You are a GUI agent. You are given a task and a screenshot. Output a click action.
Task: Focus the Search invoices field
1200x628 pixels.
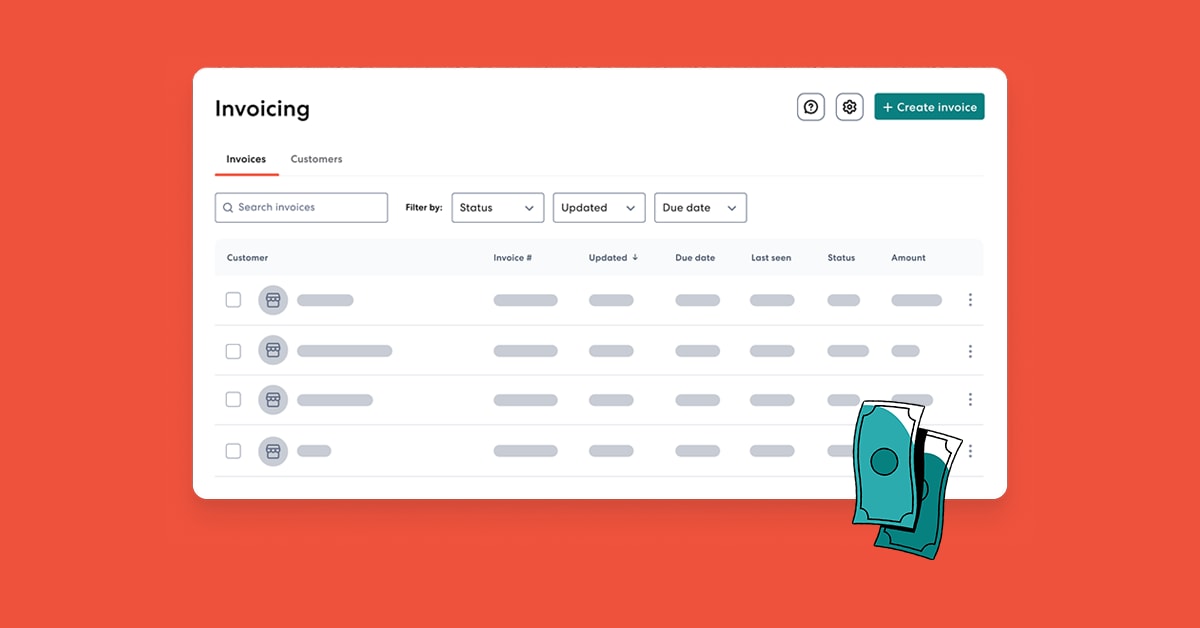pos(301,207)
